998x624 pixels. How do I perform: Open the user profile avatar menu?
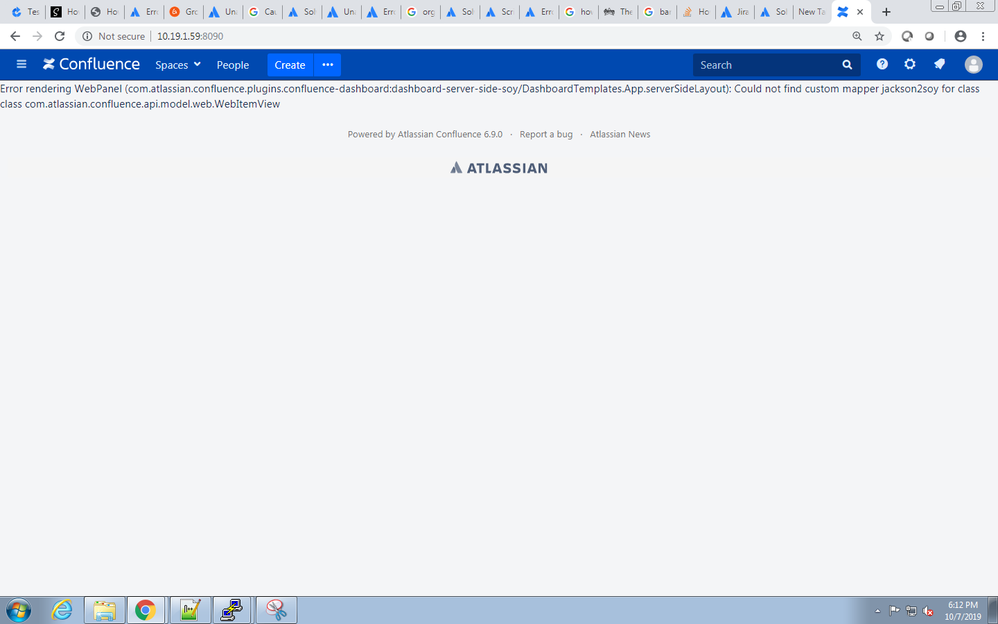pyautogui.click(x=973, y=64)
